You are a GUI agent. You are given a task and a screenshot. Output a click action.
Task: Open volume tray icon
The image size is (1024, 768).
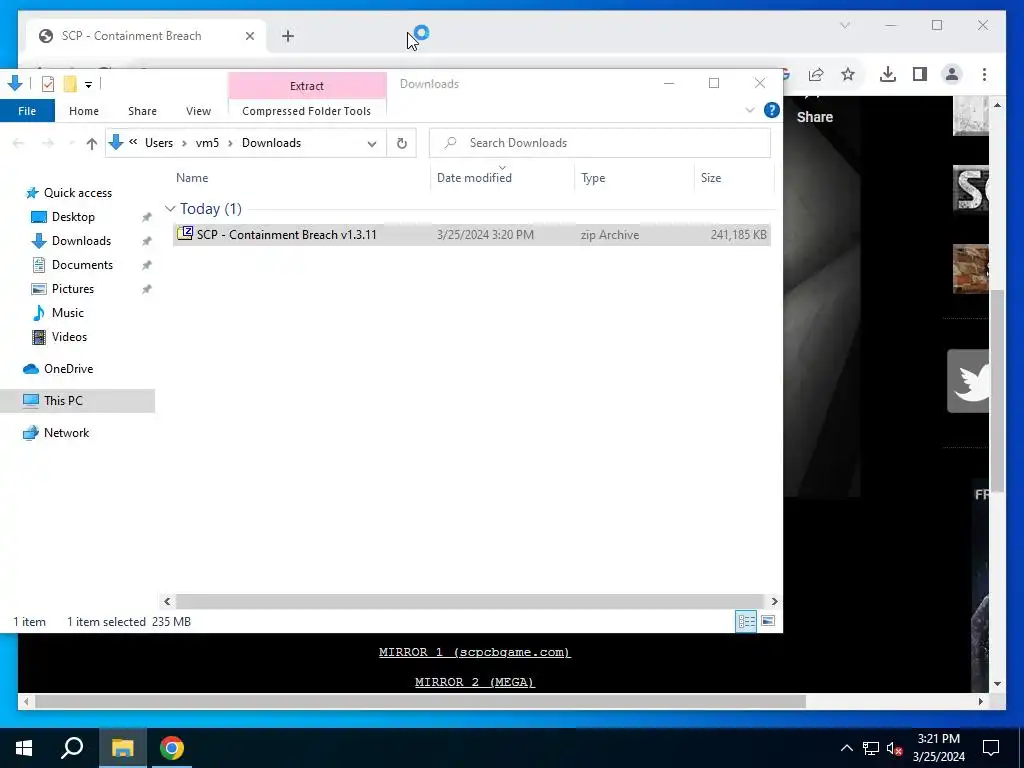click(894, 748)
